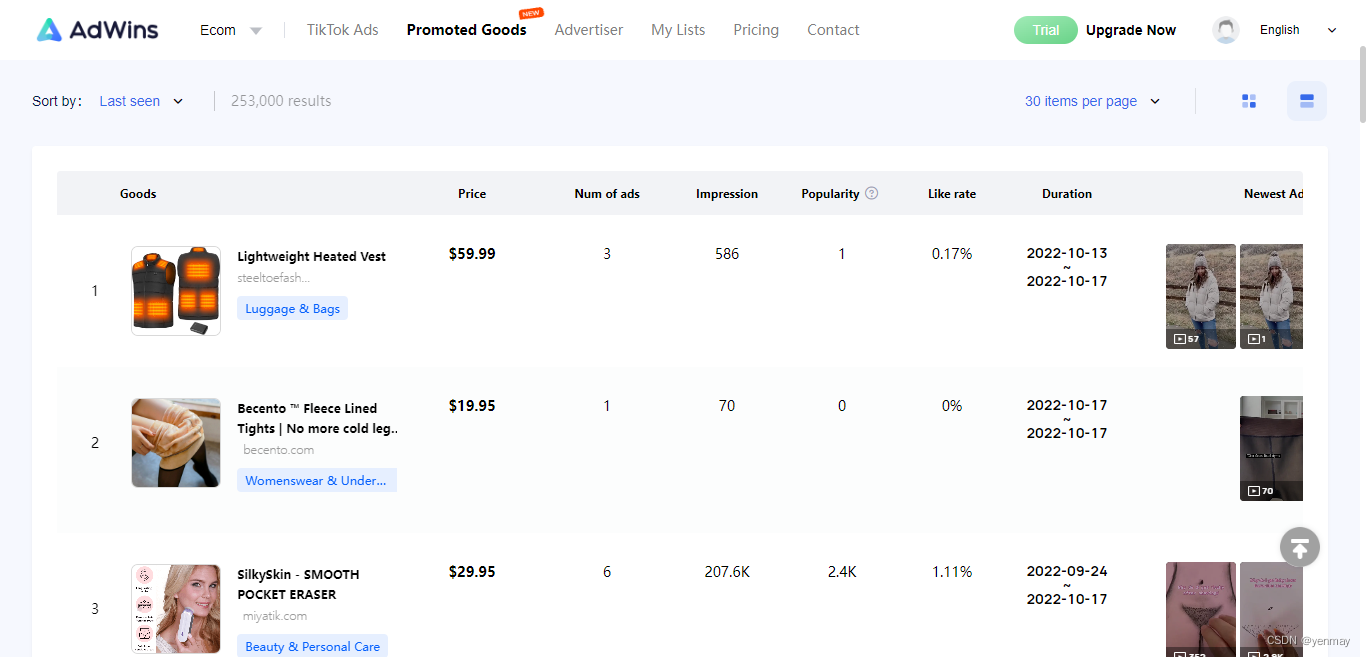
Task: Click the Trial button
Action: pyautogui.click(x=1046, y=30)
